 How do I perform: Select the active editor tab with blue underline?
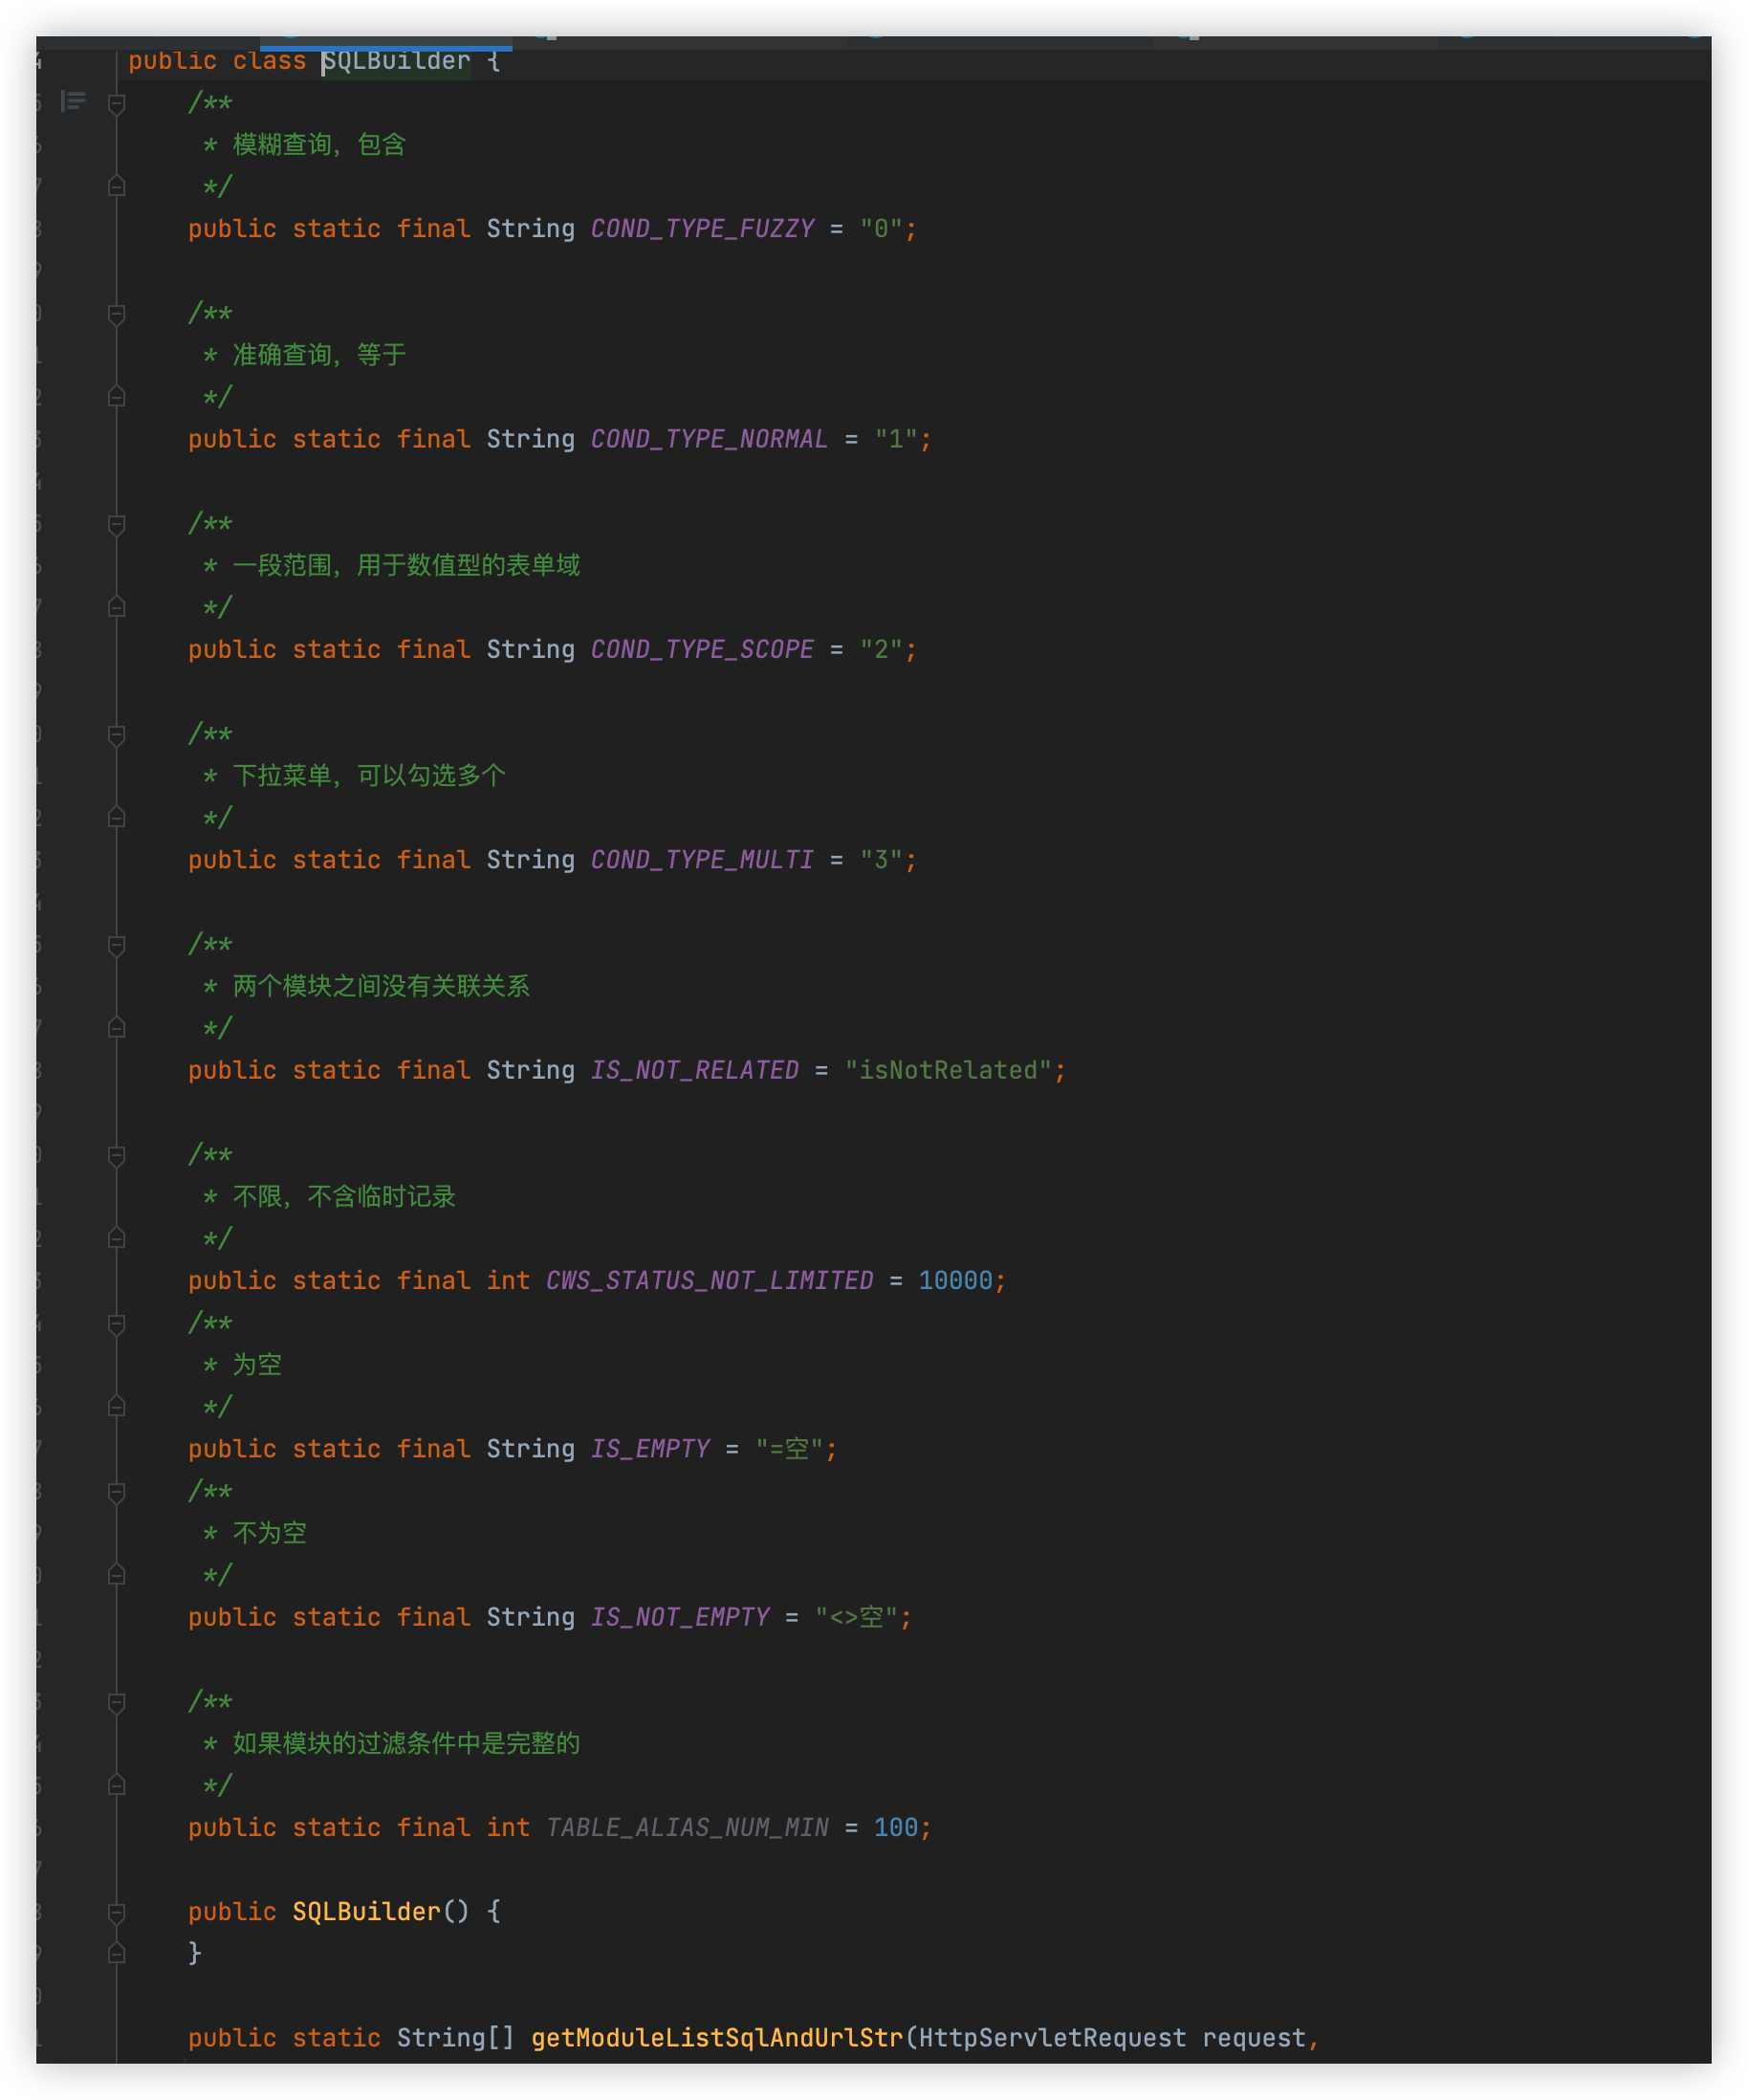386,42
